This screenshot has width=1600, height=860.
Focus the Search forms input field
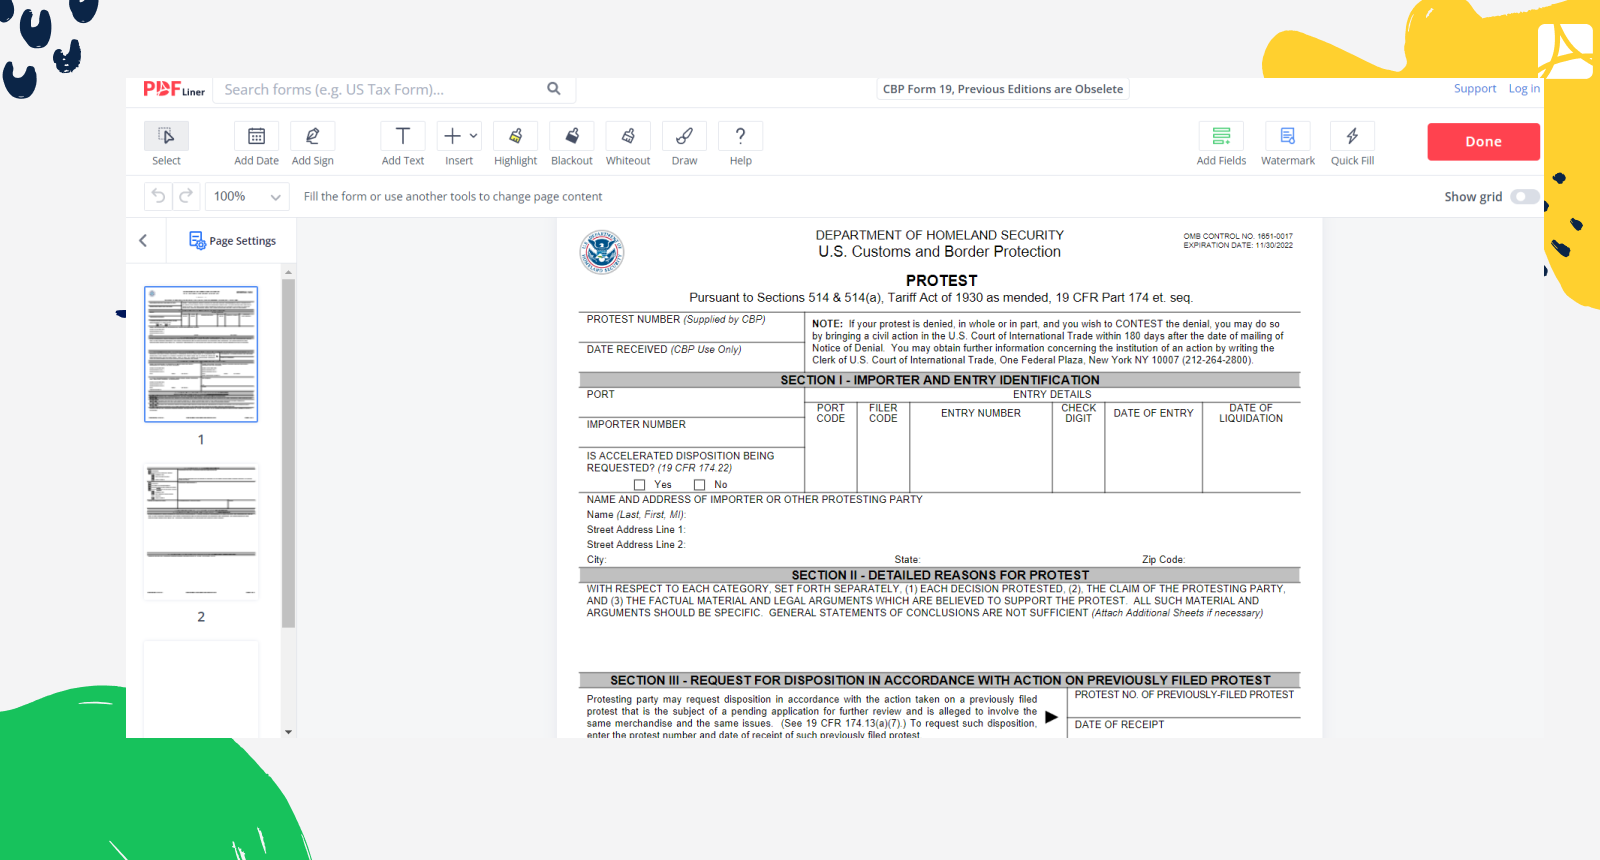pyautogui.click(x=380, y=89)
